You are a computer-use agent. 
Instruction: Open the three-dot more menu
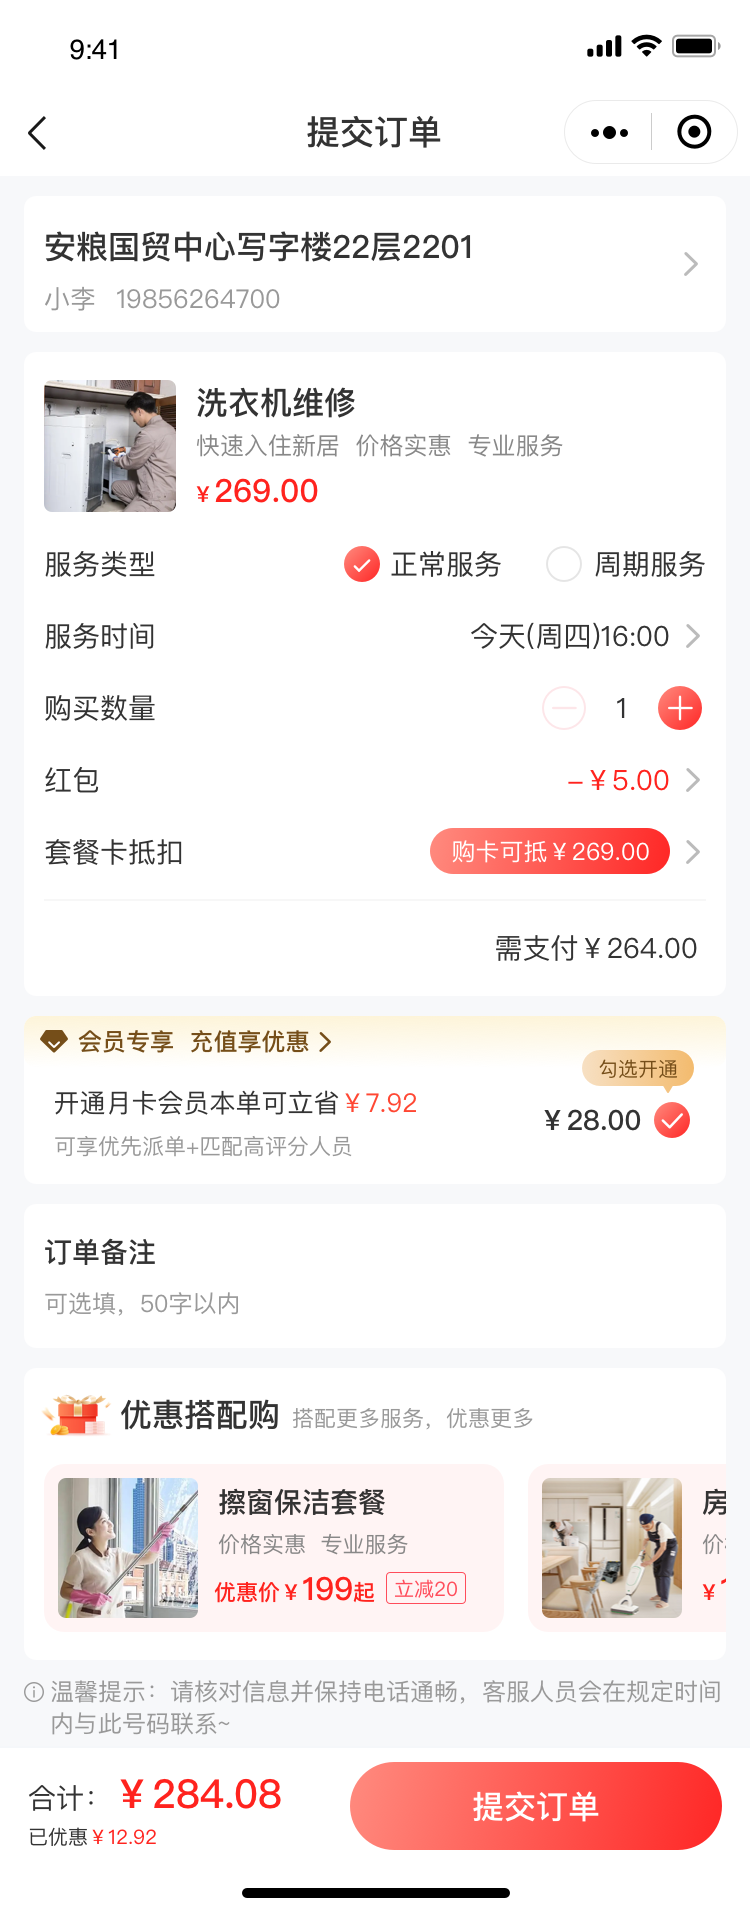[x=609, y=133]
